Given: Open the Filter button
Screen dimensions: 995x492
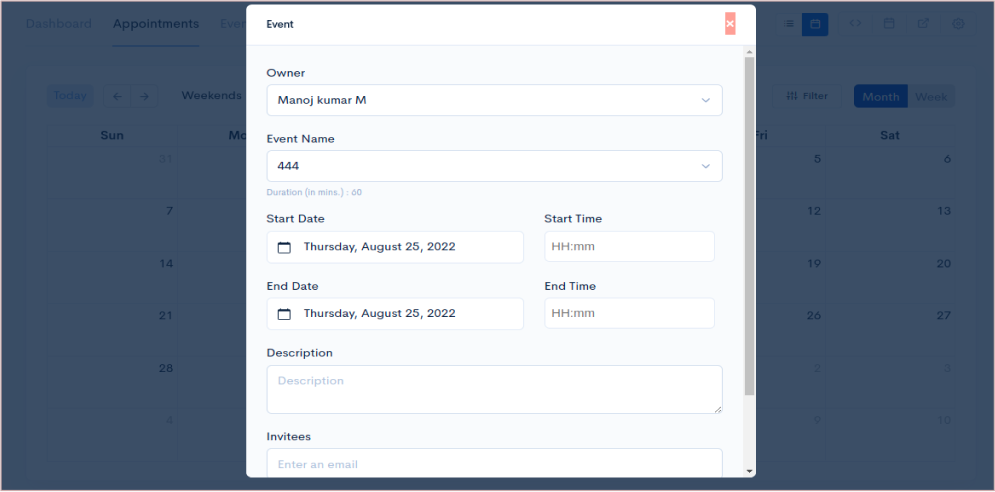Looking at the screenshot, I should click(807, 96).
